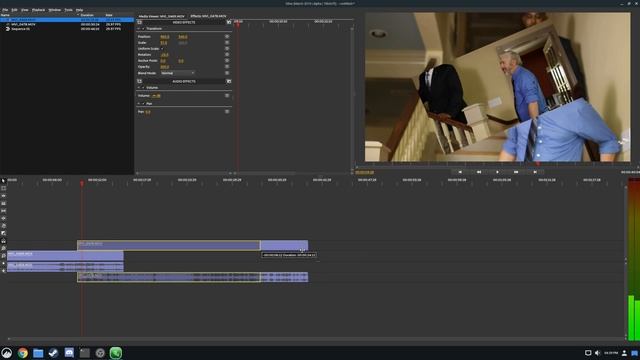Open the Playback menu

coord(38,10)
